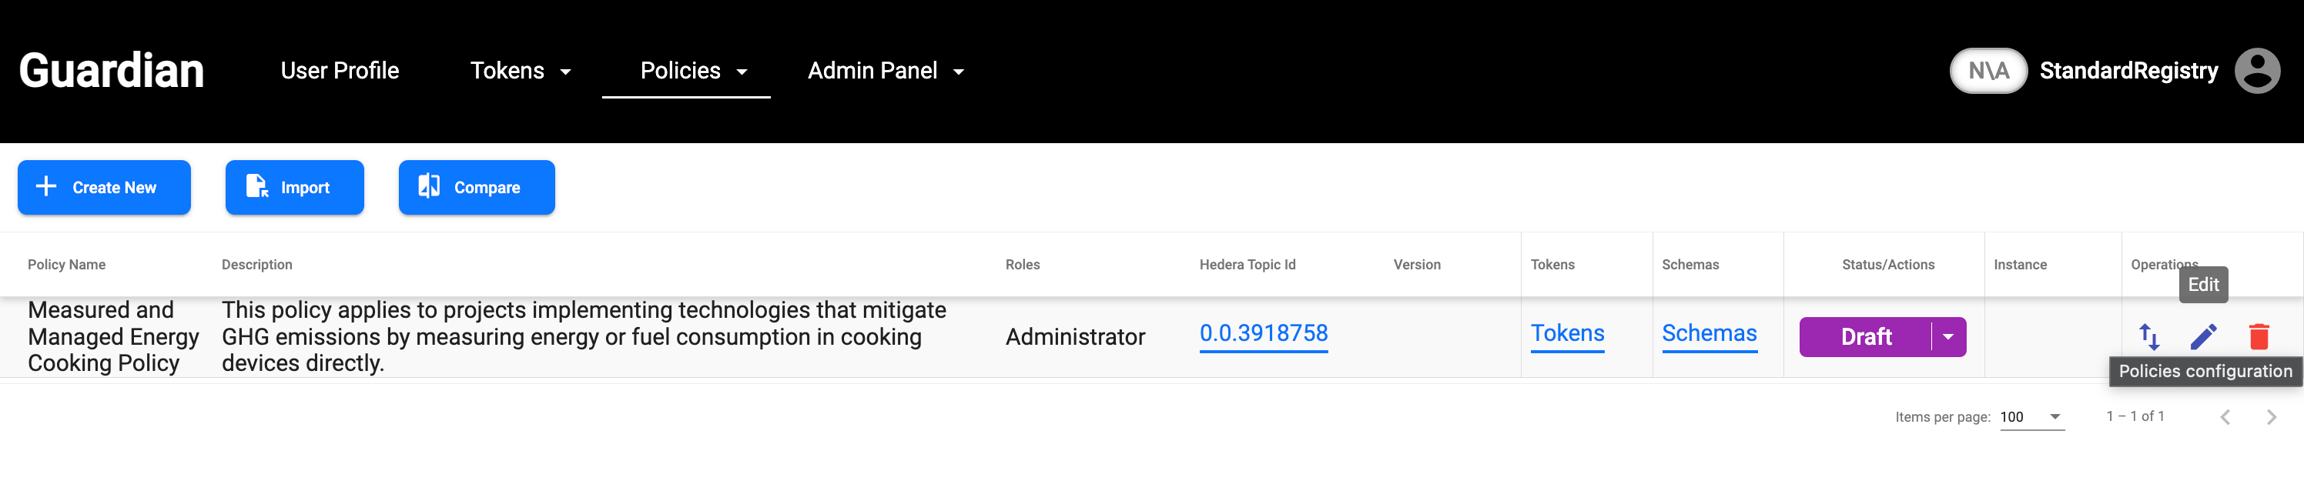Go to the previous page arrow
Image resolution: width=2304 pixels, height=491 pixels.
(2225, 417)
